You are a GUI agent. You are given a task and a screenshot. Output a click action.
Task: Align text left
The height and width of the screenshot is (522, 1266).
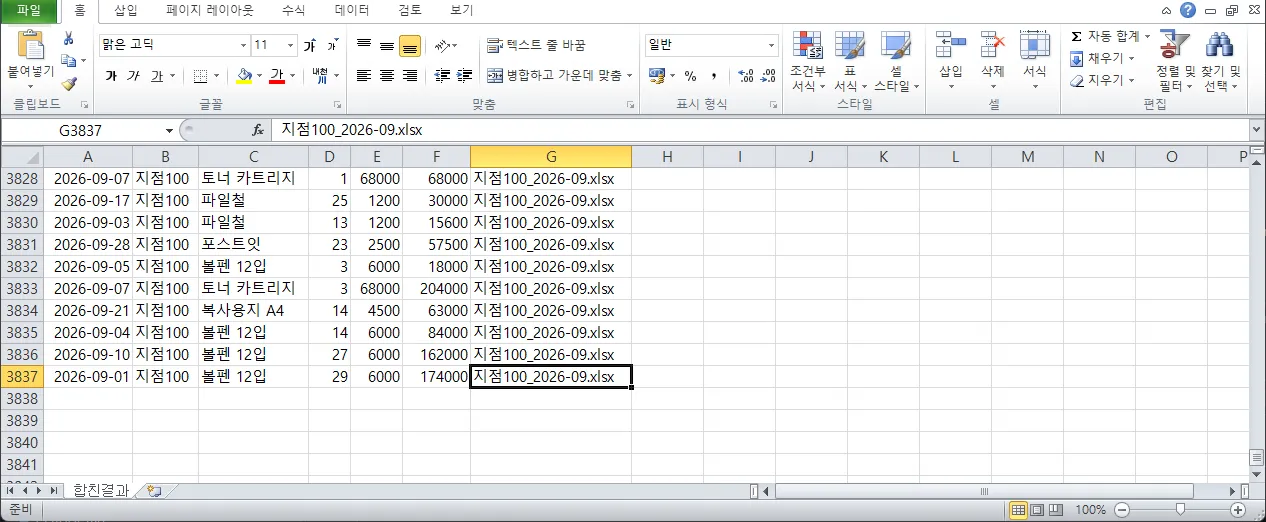pos(364,76)
